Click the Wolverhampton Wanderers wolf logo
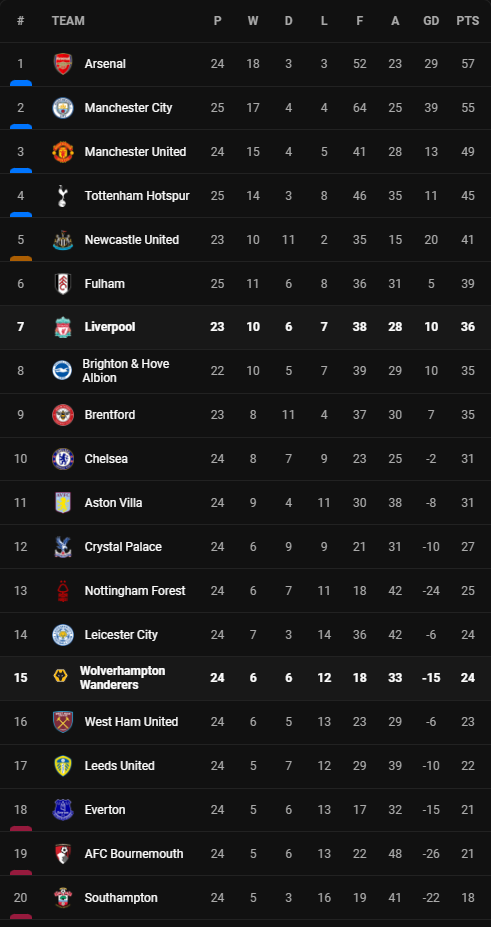491x927 pixels. point(60,678)
